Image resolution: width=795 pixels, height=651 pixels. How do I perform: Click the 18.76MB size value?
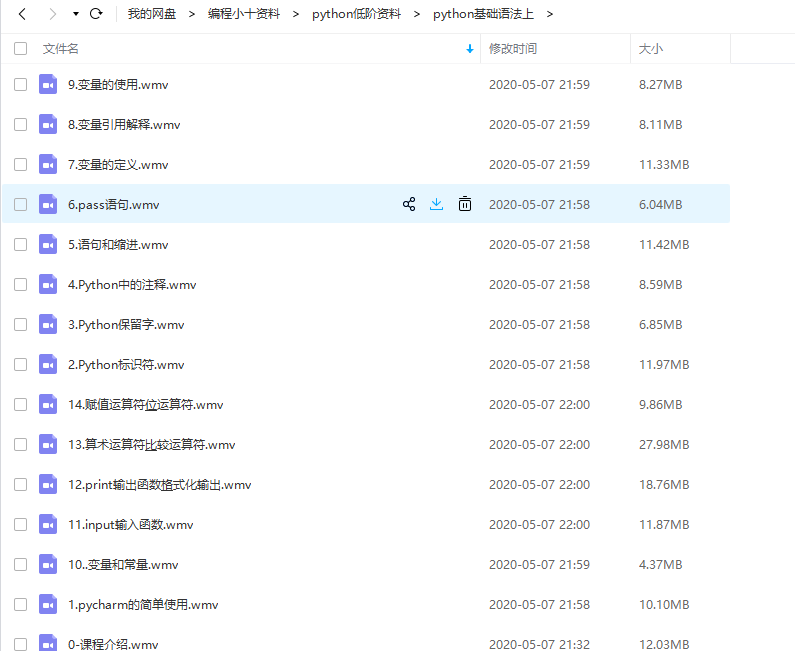coord(664,485)
